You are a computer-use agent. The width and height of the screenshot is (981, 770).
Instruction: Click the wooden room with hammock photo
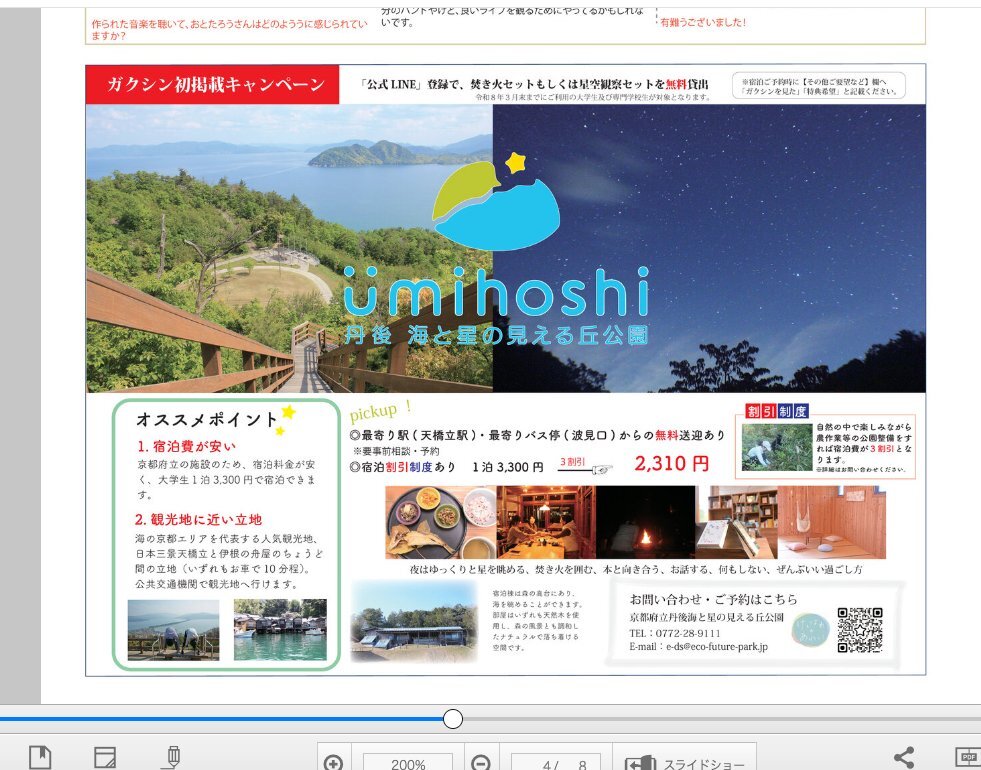831,522
